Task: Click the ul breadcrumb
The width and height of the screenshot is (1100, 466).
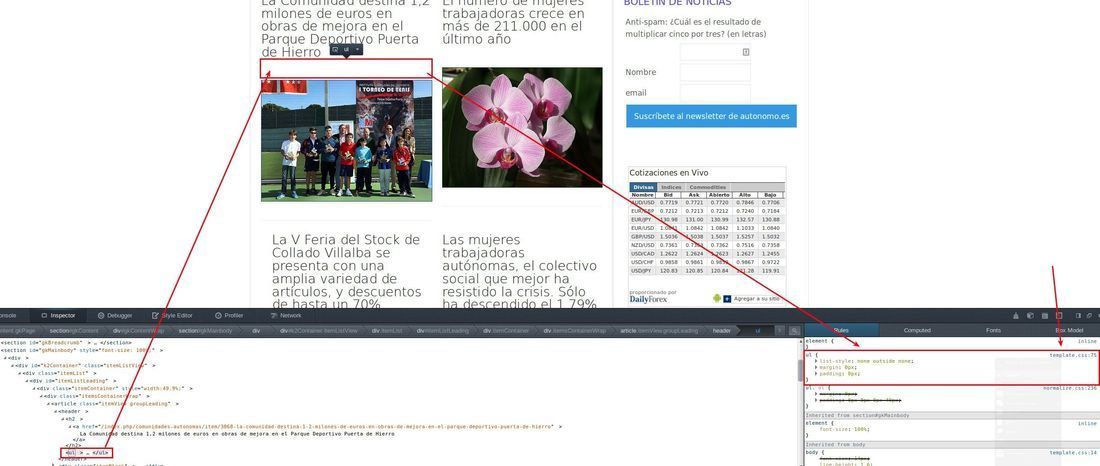Action: [758, 331]
